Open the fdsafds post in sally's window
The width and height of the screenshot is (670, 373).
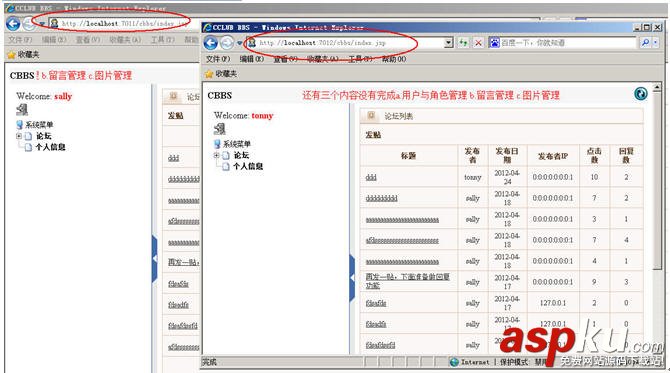tap(178, 284)
